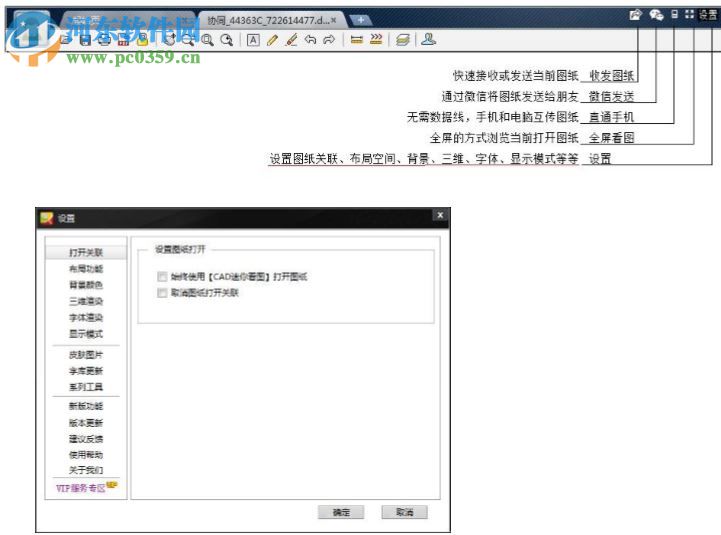Click the user account icon

(x=429, y=40)
